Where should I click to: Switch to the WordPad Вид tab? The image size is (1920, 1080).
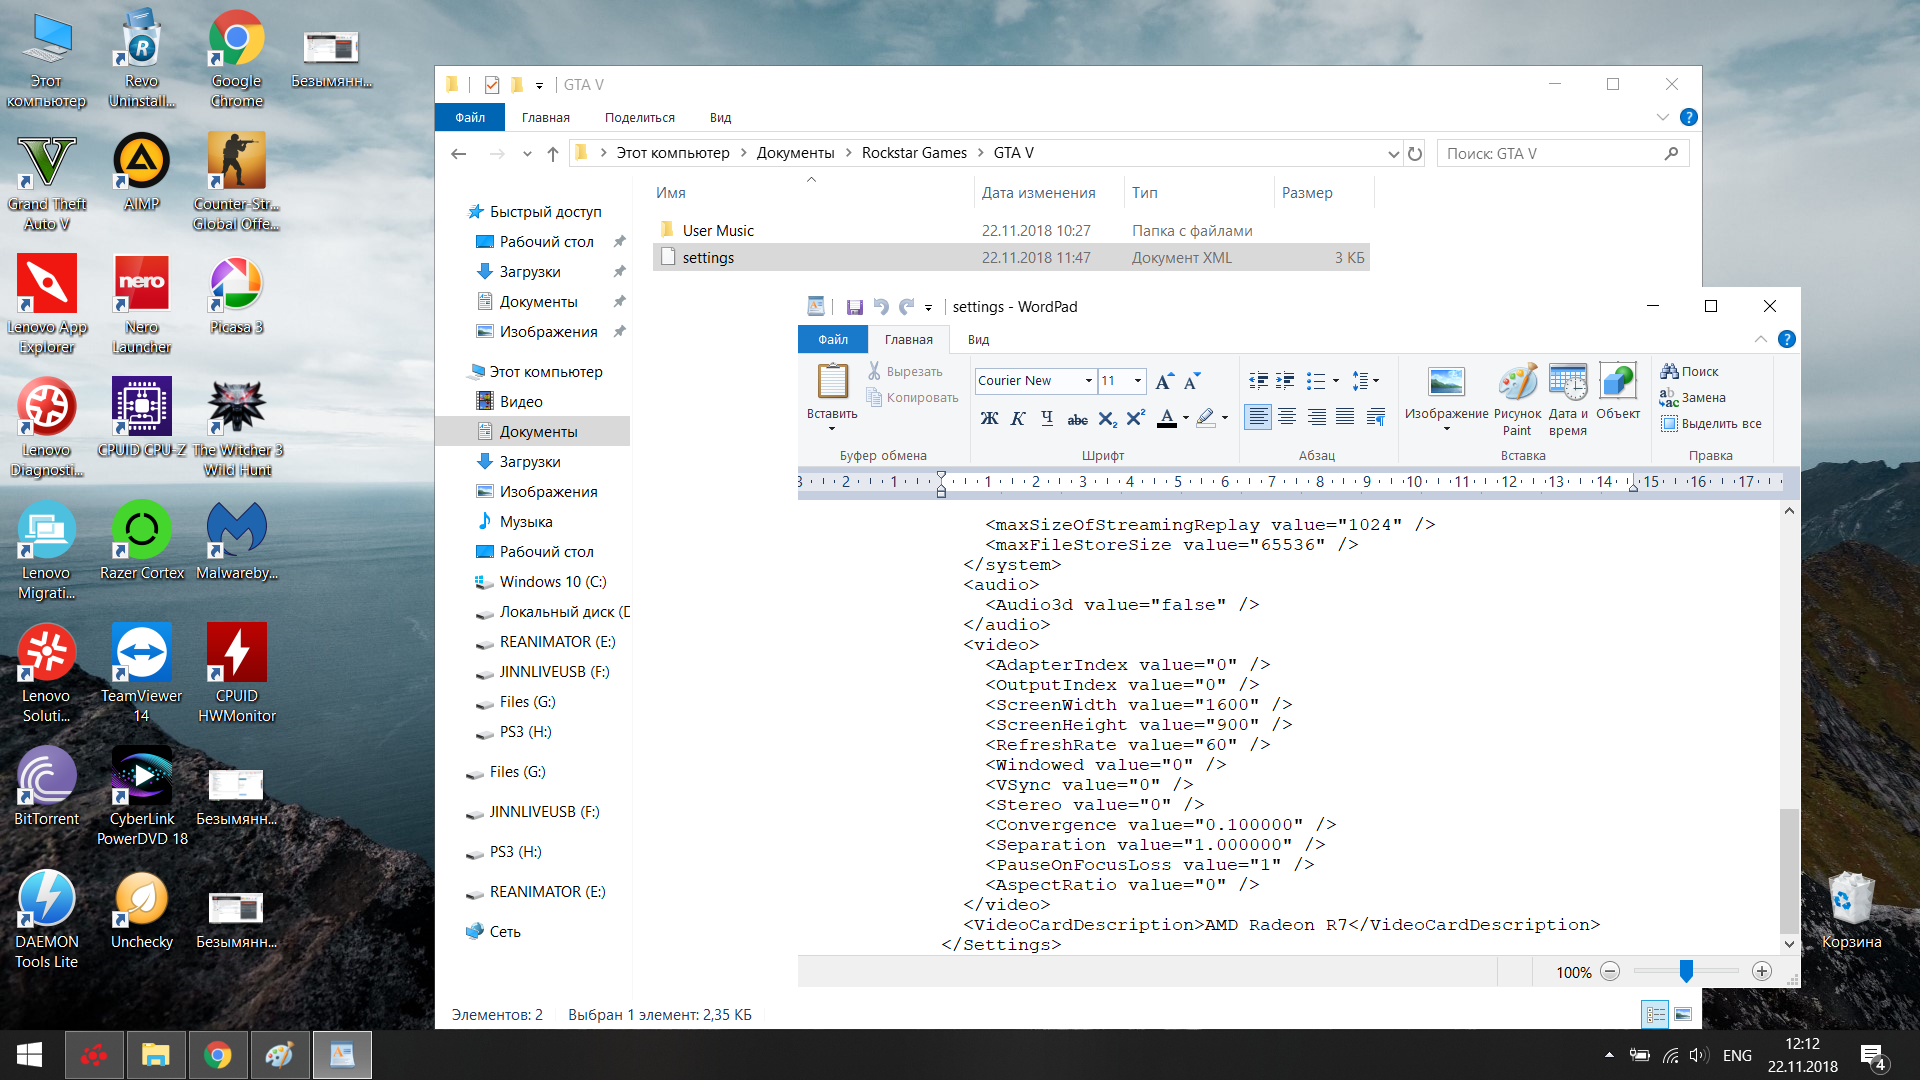(978, 339)
